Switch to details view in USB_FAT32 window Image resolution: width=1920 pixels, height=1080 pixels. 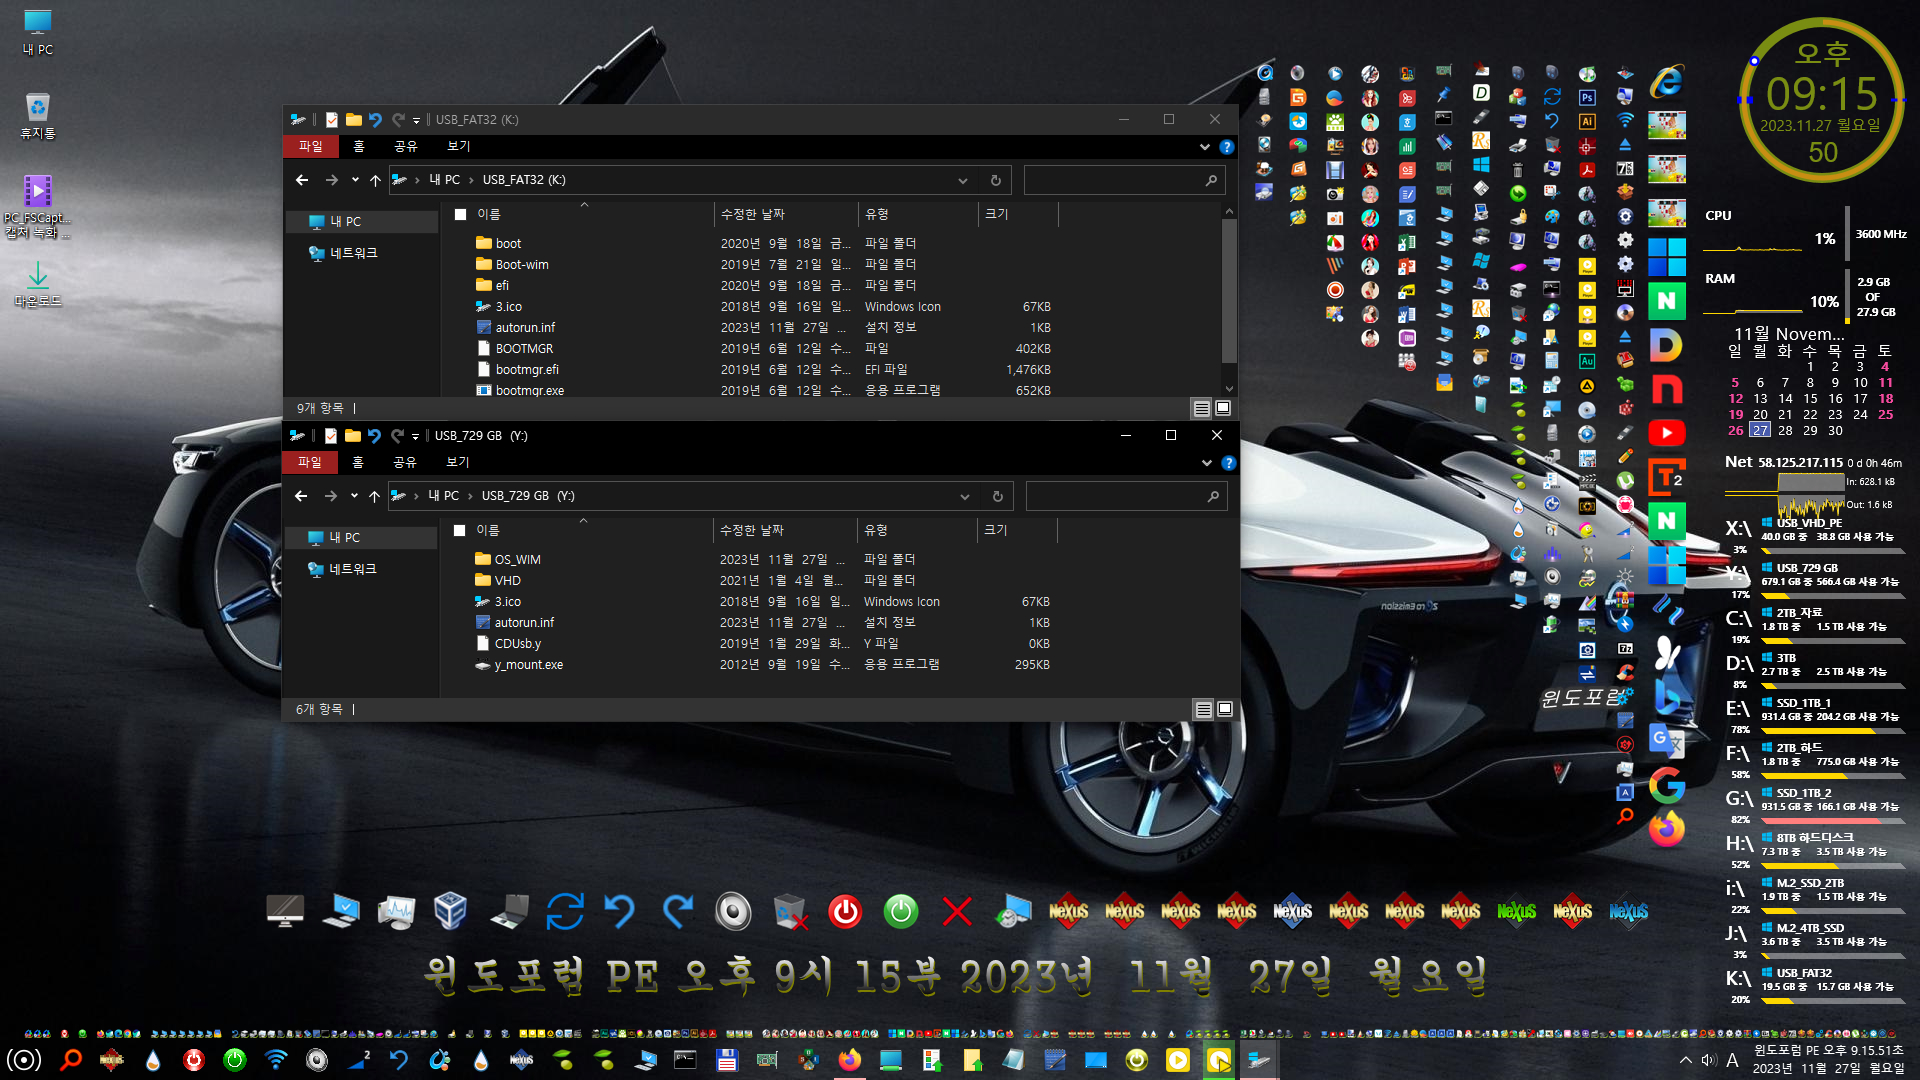tap(1202, 408)
